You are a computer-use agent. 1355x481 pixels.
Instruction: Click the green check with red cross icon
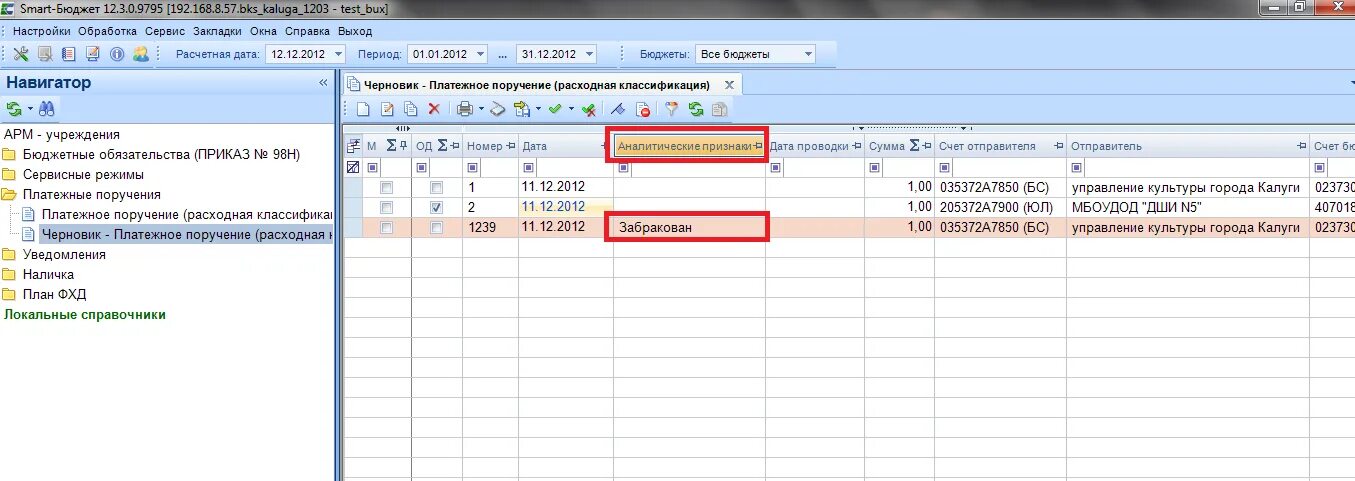point(589,109)
